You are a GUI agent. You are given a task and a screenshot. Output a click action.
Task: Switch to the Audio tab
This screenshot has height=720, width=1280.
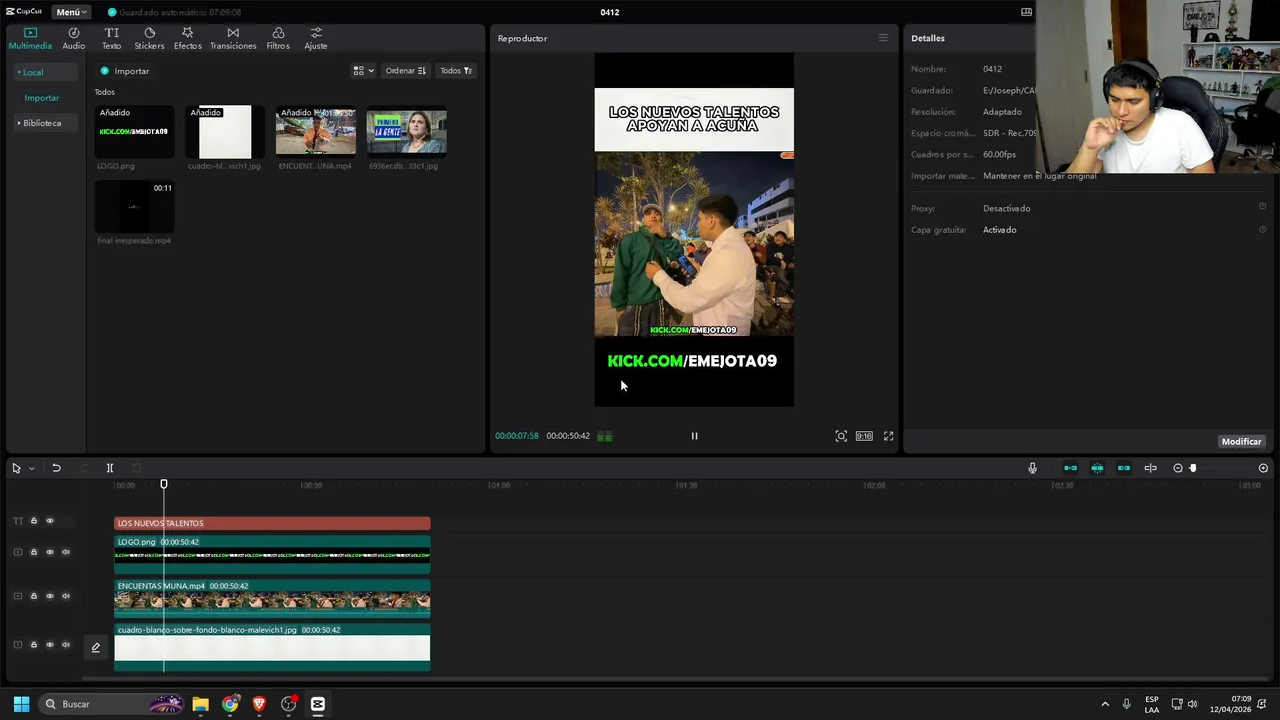pos(74,38)
